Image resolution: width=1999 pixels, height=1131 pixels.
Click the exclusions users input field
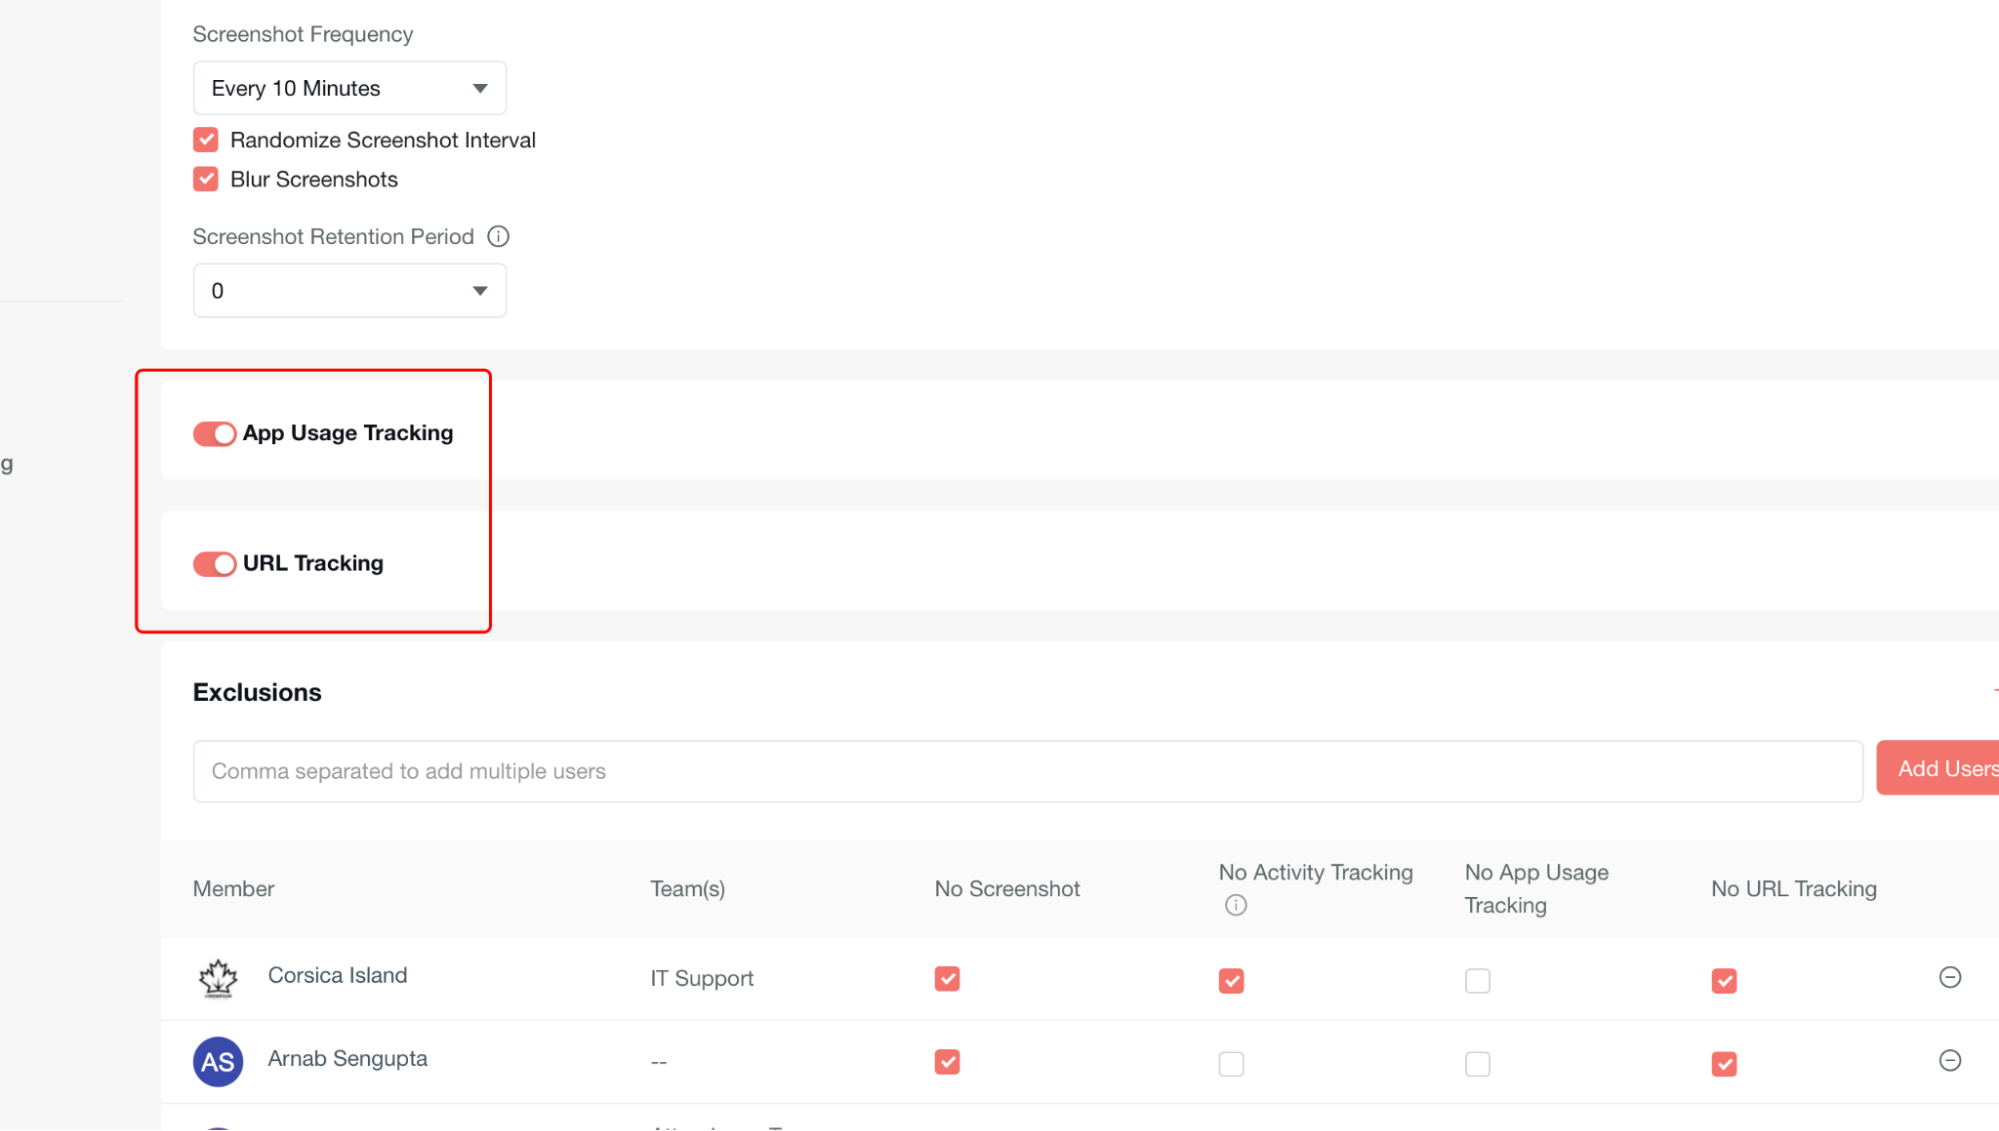1027,772
